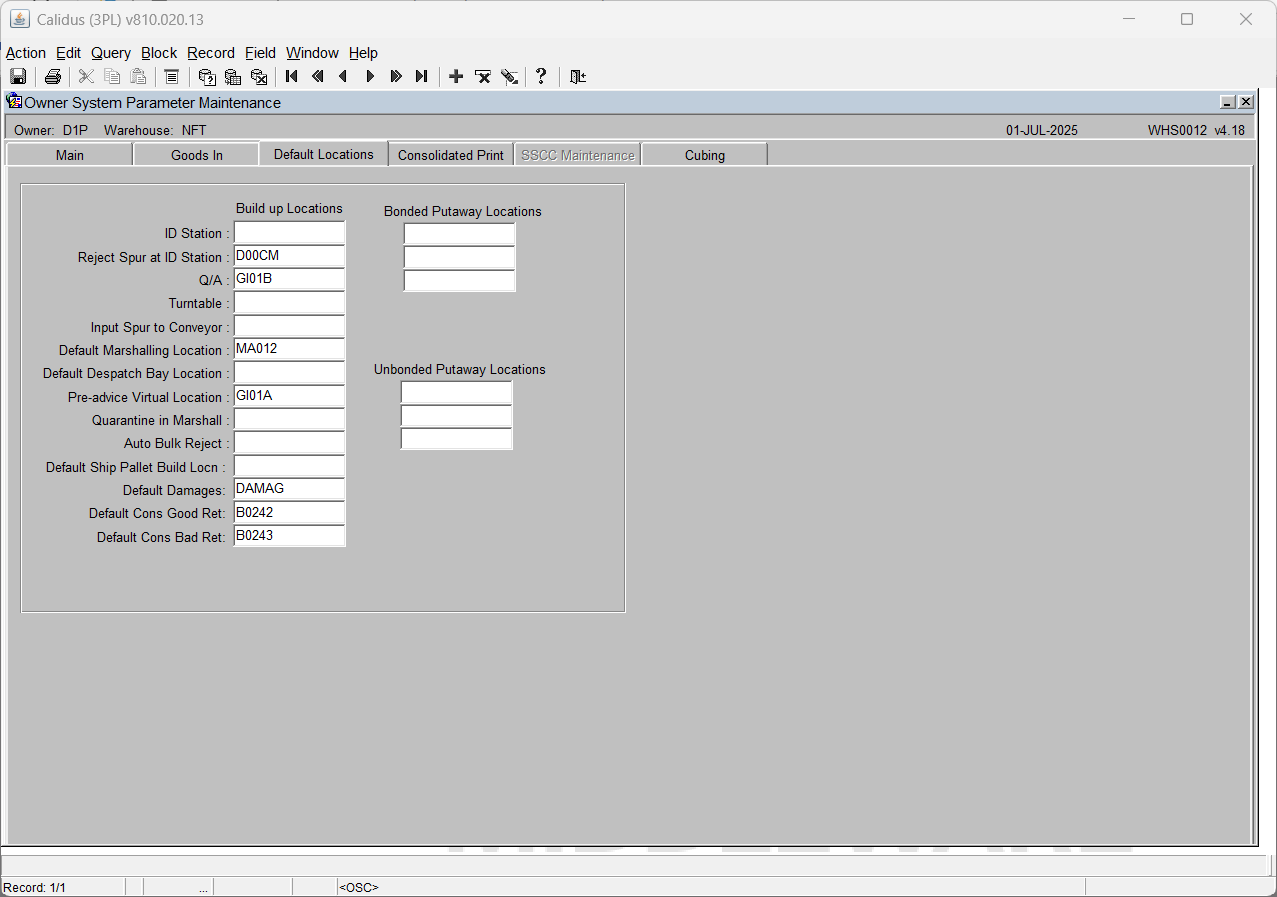1277x897 pixels.
Task: Click the Java icon in Calidus title bar
Action: point(20,19)
